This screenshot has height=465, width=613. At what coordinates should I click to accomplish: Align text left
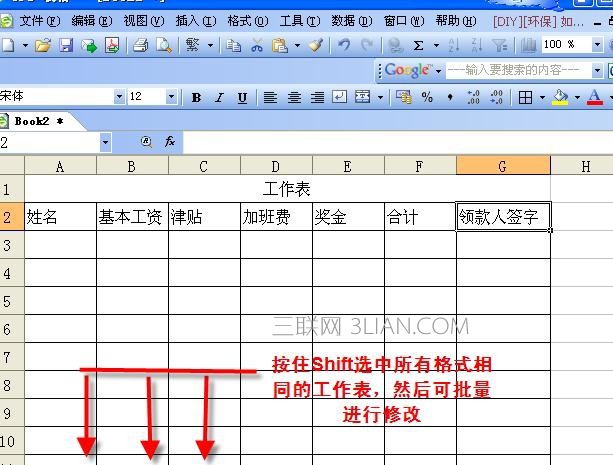[270, 97]
